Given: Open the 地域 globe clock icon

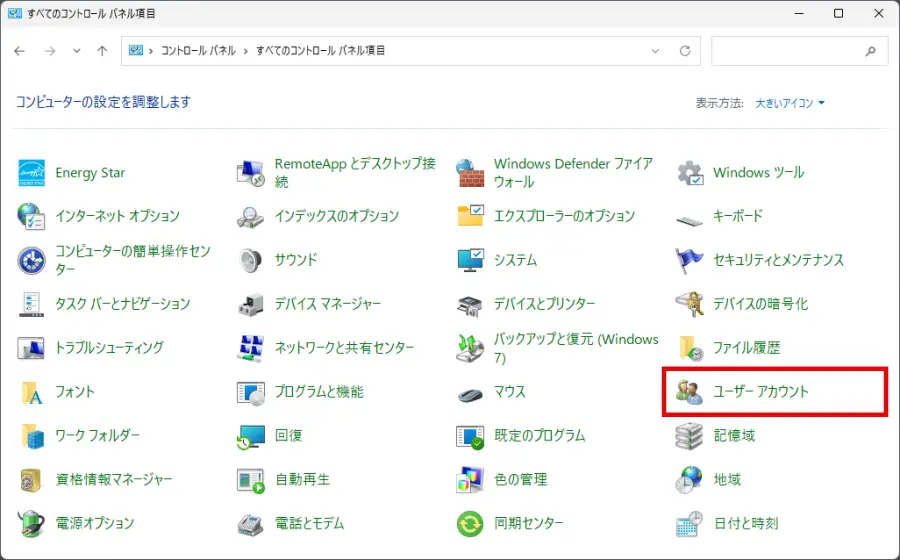Looking at the screenshot, I should [x=689, y=479].
